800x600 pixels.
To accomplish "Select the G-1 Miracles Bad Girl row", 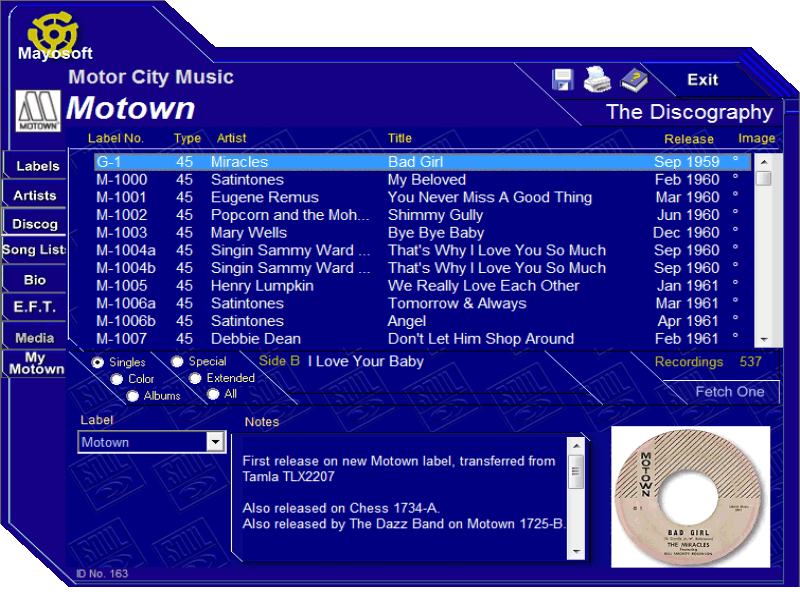I will pyautogui.click(x=422, y=162).
